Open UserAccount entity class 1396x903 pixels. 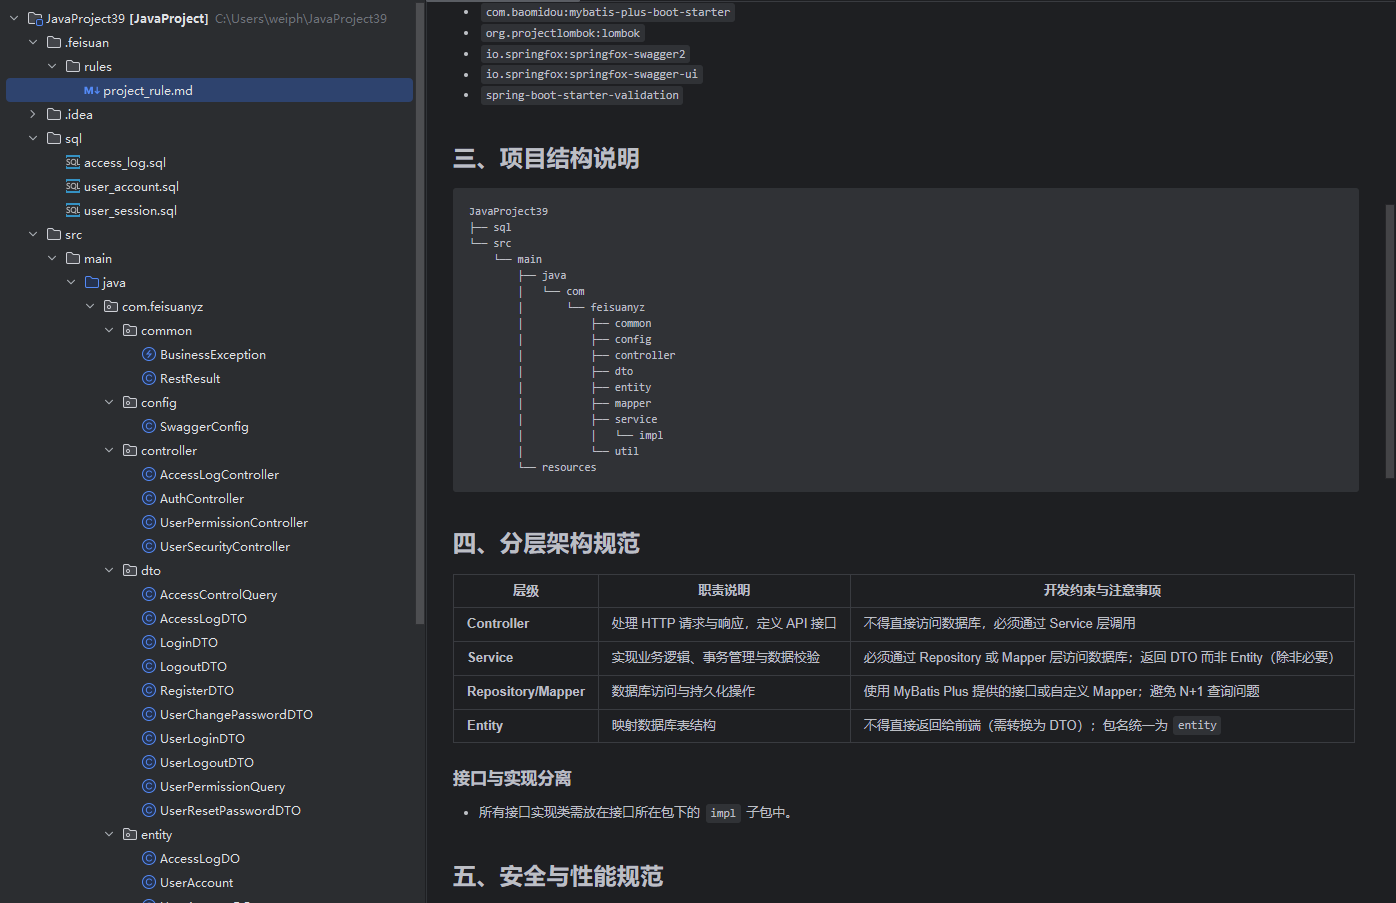coord(197,883)
